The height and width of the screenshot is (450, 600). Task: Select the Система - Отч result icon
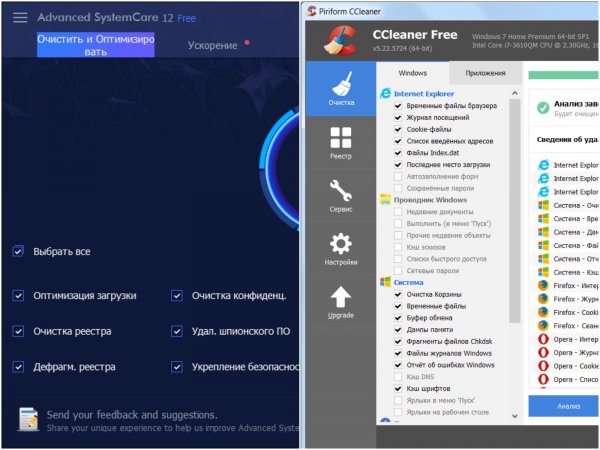coord(543,259)
